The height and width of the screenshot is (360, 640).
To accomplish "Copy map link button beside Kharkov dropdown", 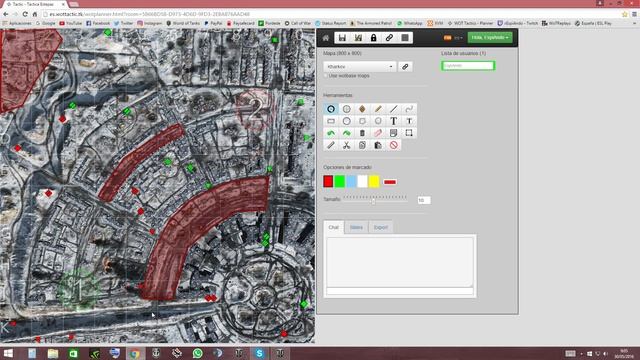I will [405, 67].
